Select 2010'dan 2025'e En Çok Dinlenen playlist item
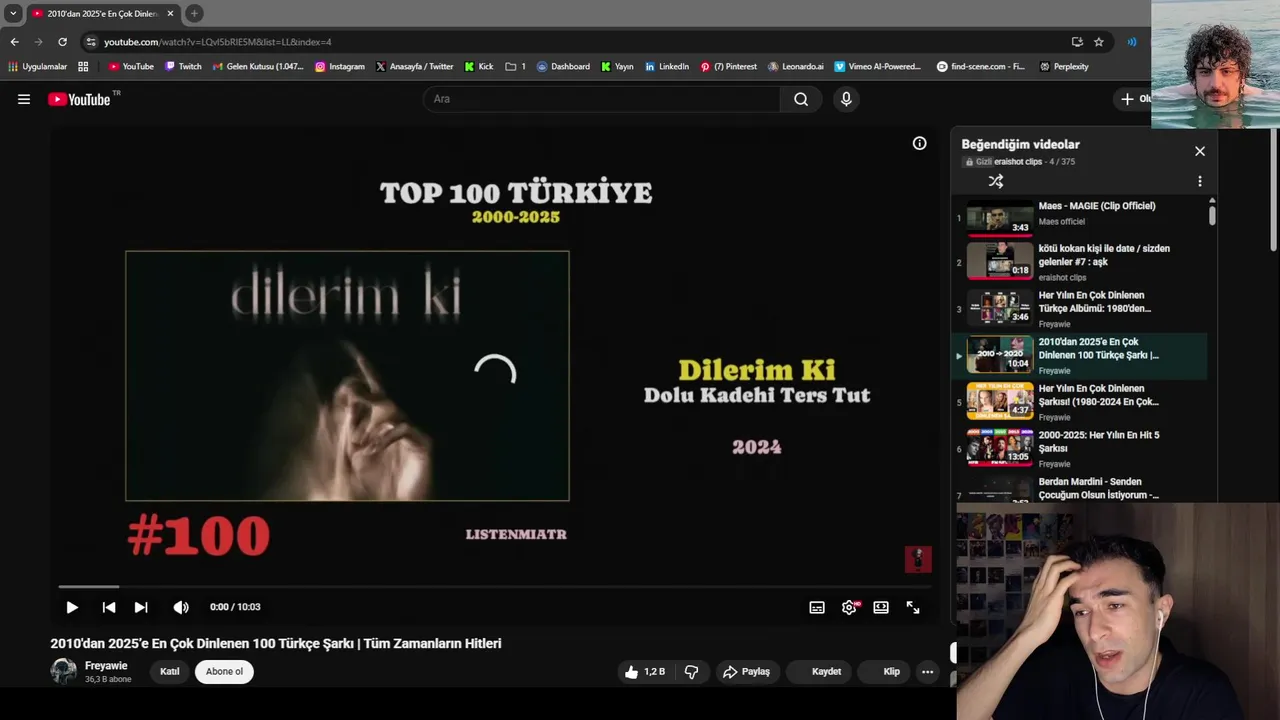 coord(1078,355)
